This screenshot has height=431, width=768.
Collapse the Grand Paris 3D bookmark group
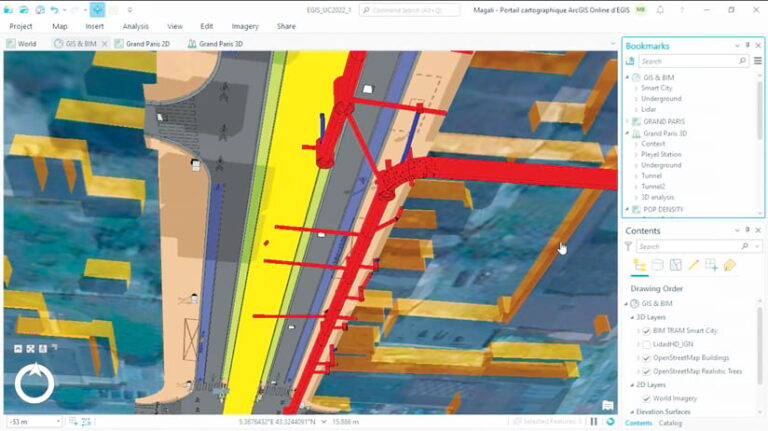[627, 133]
